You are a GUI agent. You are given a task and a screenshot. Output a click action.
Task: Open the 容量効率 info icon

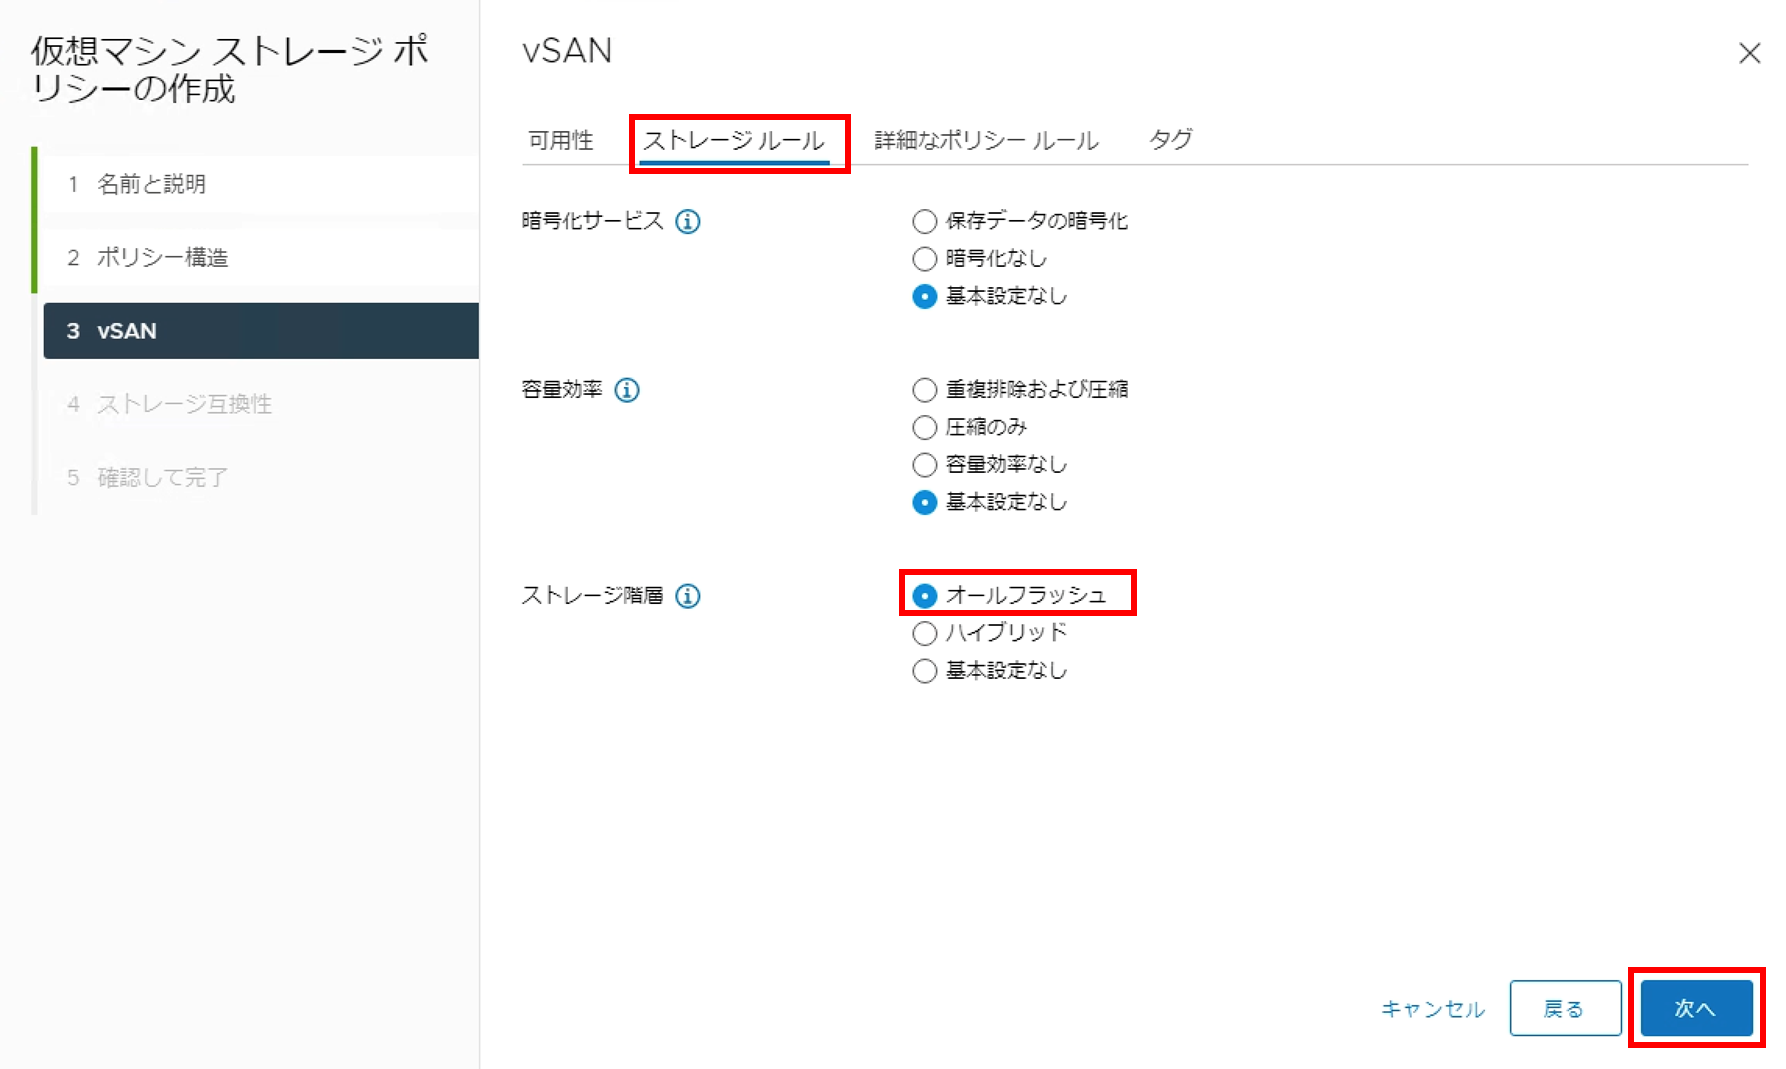click(x=627, y=390)
